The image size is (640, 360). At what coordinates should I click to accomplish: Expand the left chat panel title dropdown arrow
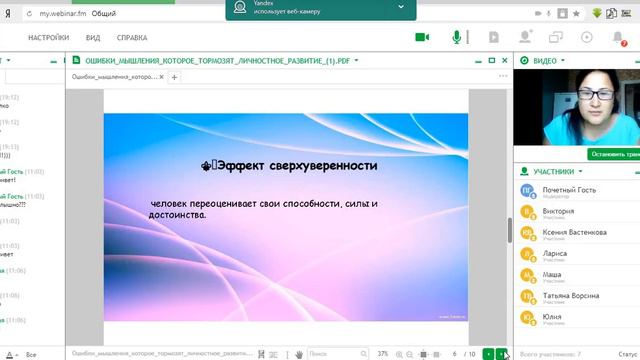tap(9, 60)
